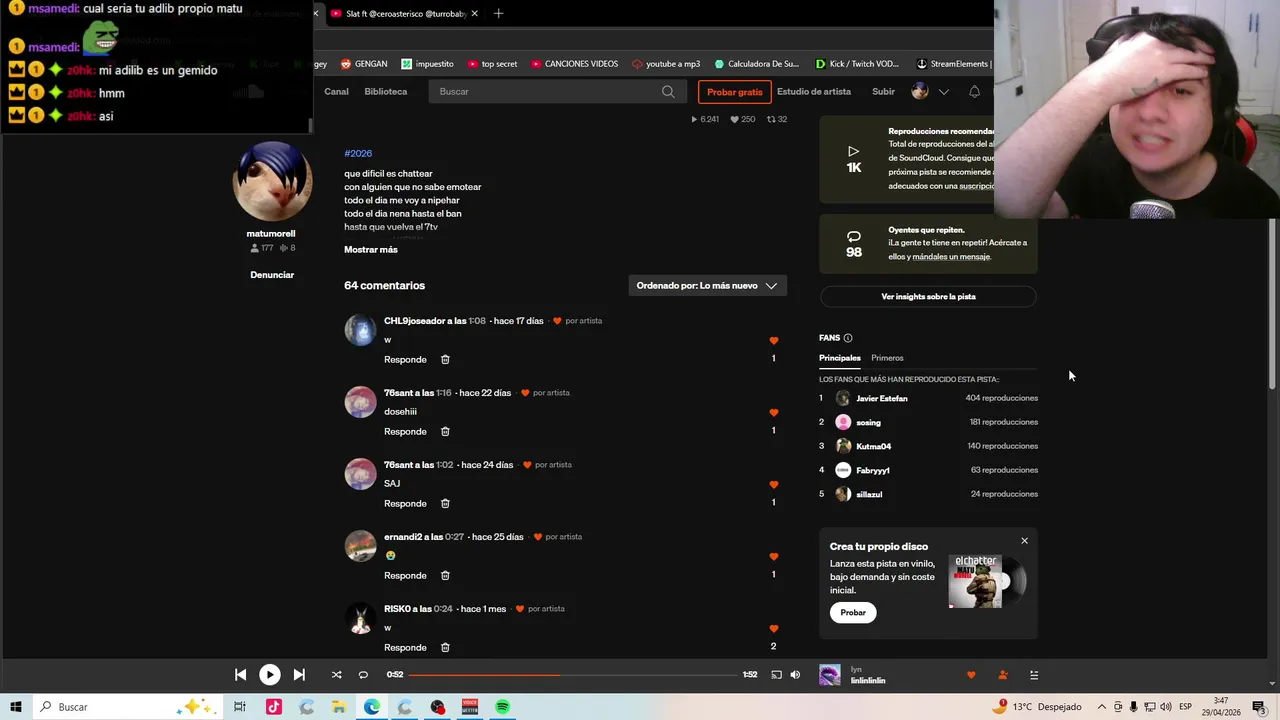
Task: Open the likes count icon 250
Action: pyautogui.click(x=734, y=119)
